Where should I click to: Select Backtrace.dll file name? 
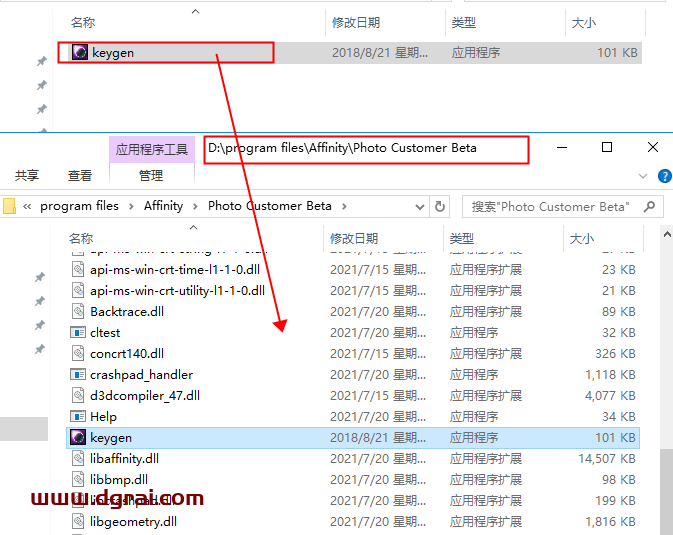(x=127, y=312)
